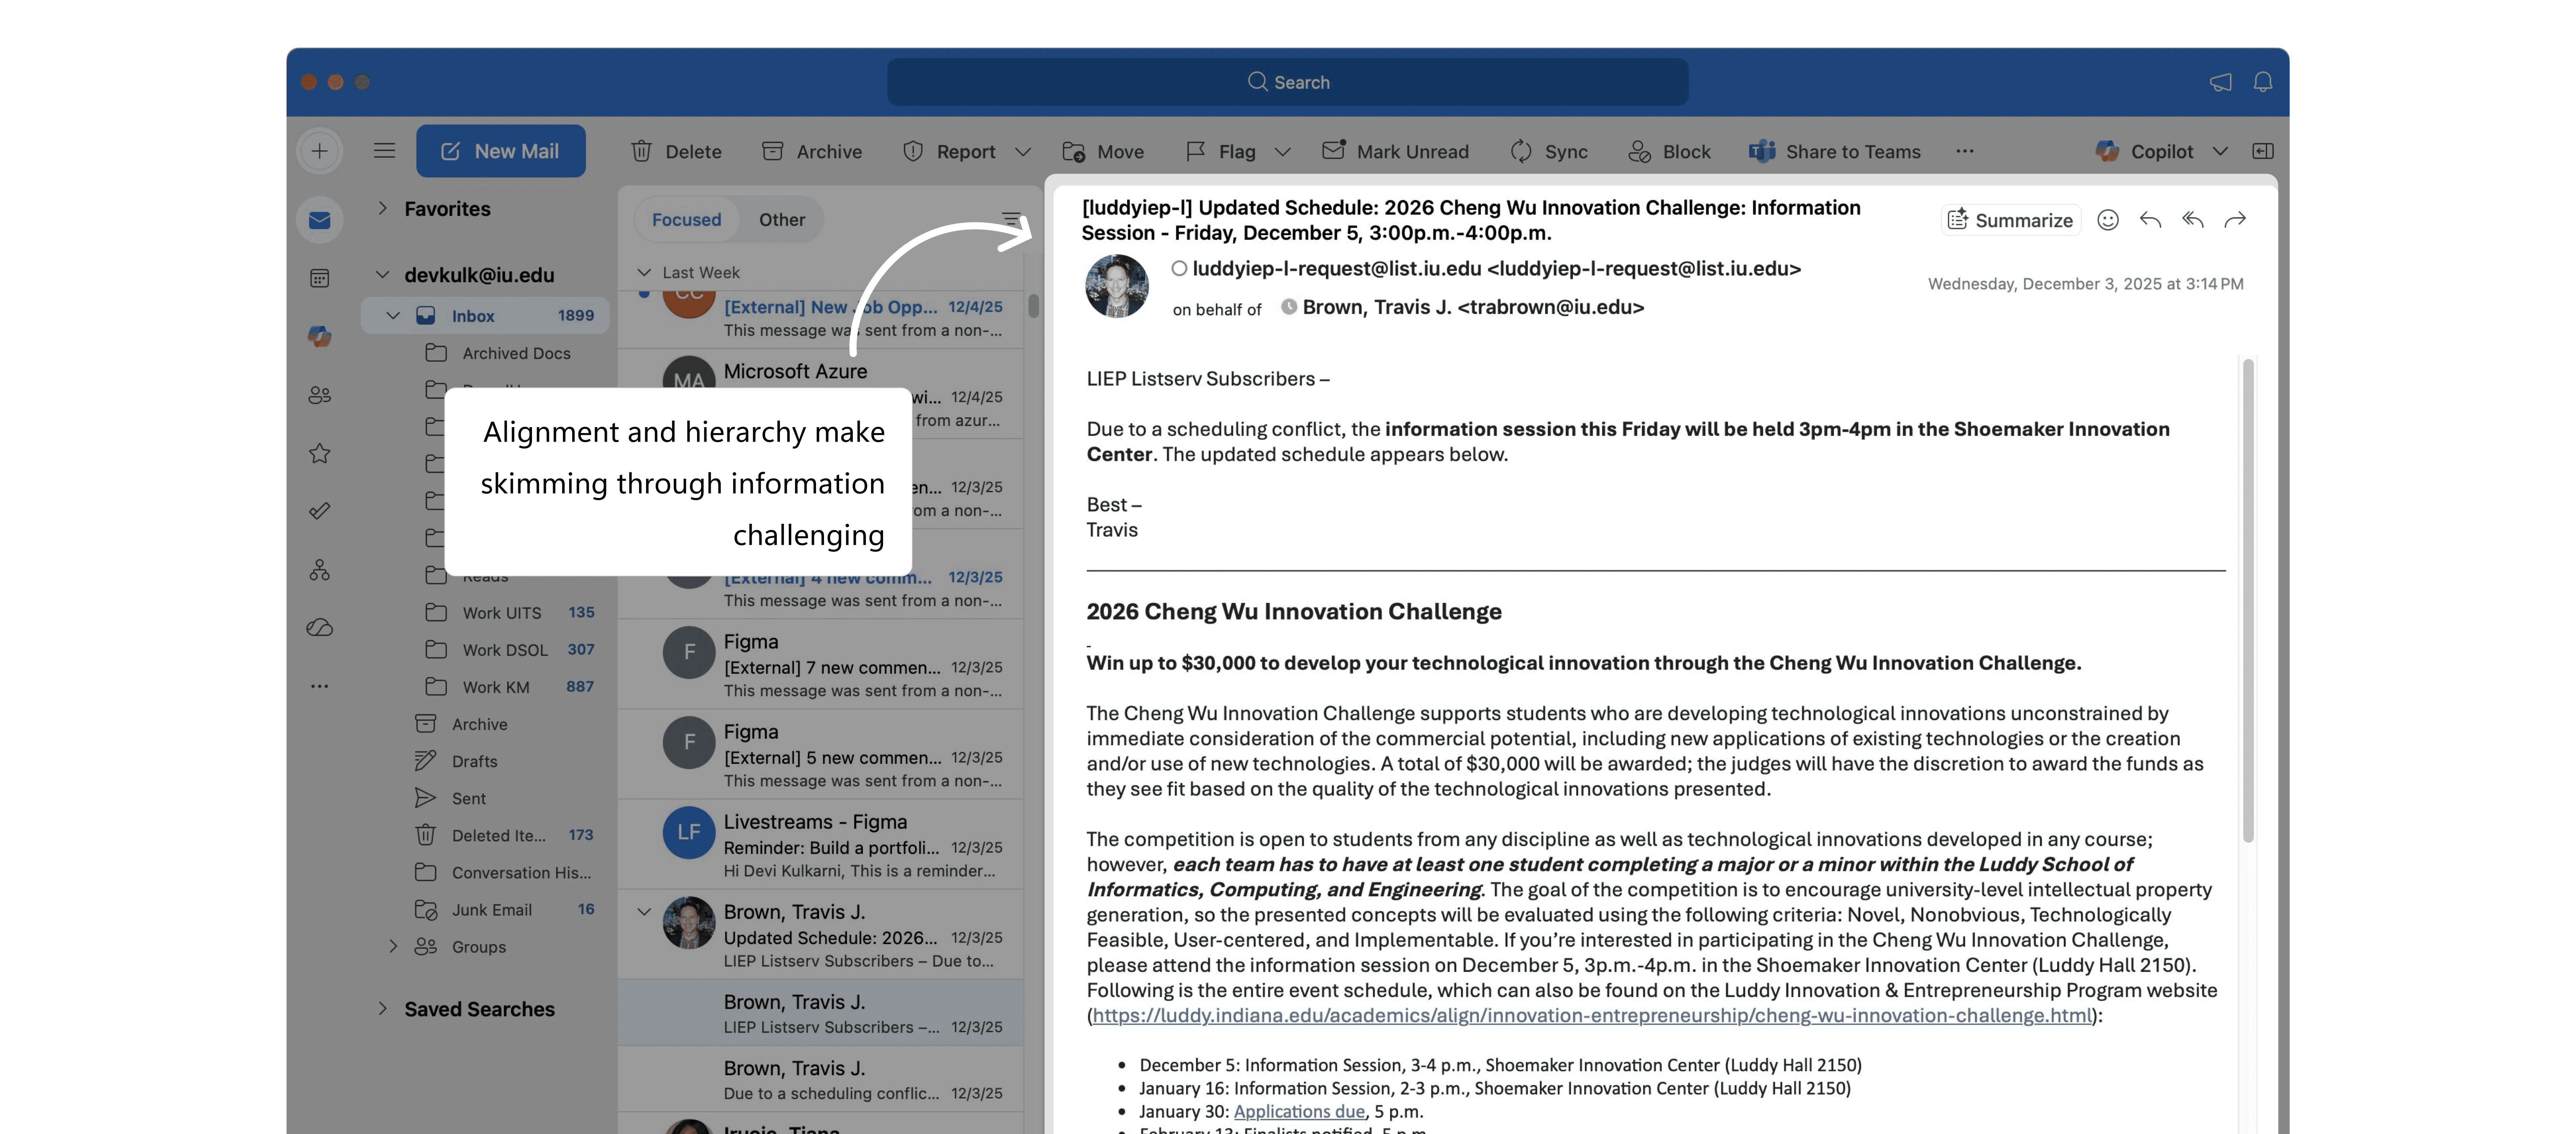Forward this email using the forward arrow

pyautogui.click(x=2235, y=220)
